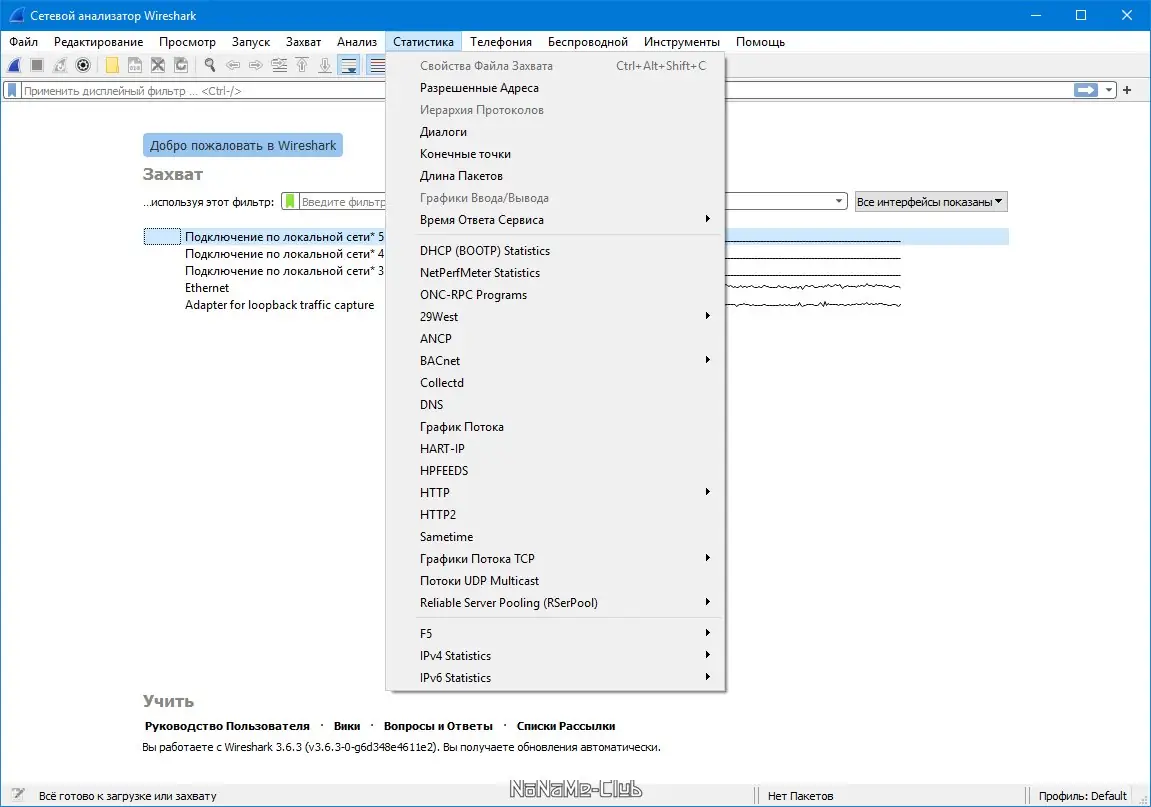Choose 'График Потока' menu item
The height and width of the screenshot is (807, 1151).
coord(555,427)
